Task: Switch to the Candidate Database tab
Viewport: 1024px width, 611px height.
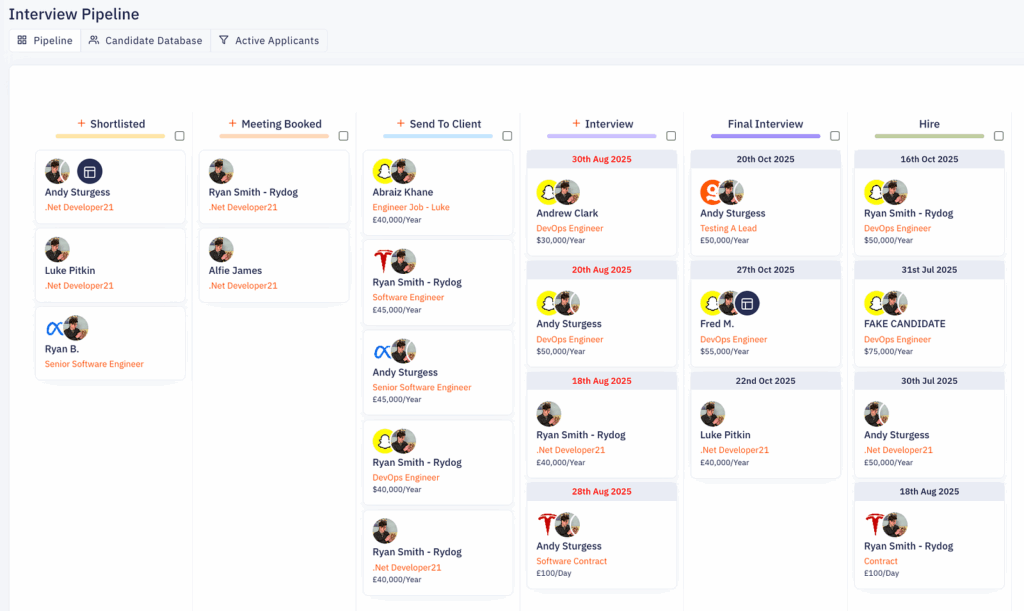Action: click(x=145, y=41)
